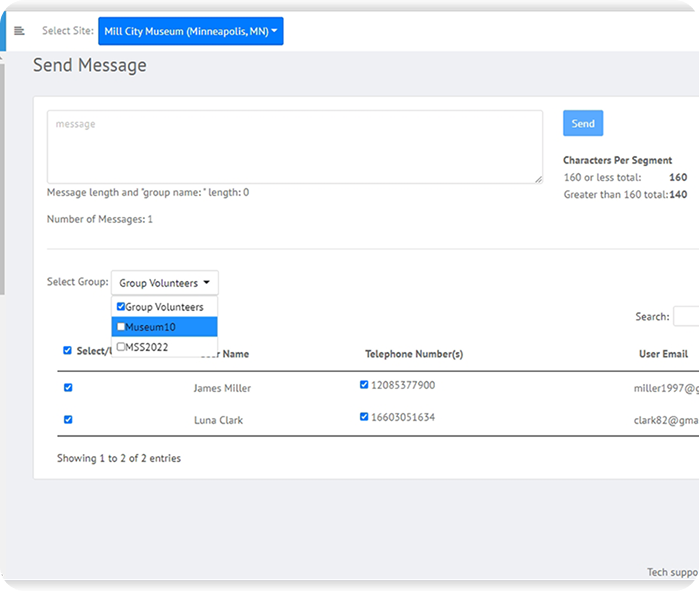Check the Museum10 group option
Image resolution: width=699 pixels, height=591 pixels.
point(121,327)
